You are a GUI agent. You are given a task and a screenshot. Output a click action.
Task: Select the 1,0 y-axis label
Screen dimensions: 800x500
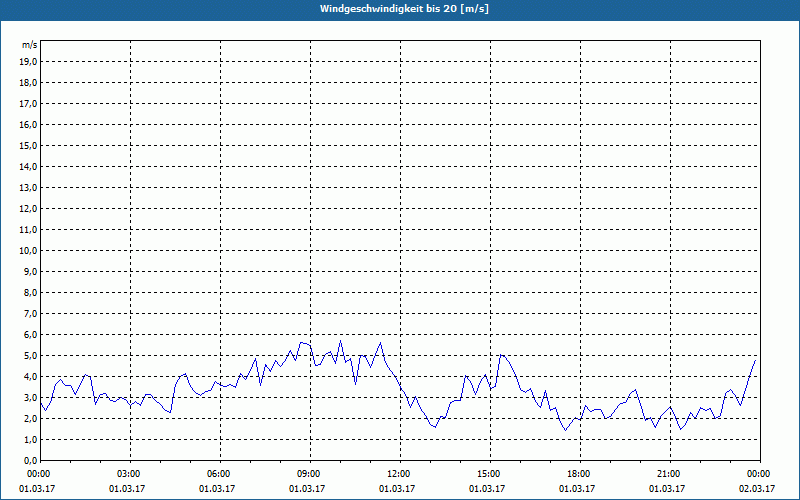coord(30,439)
